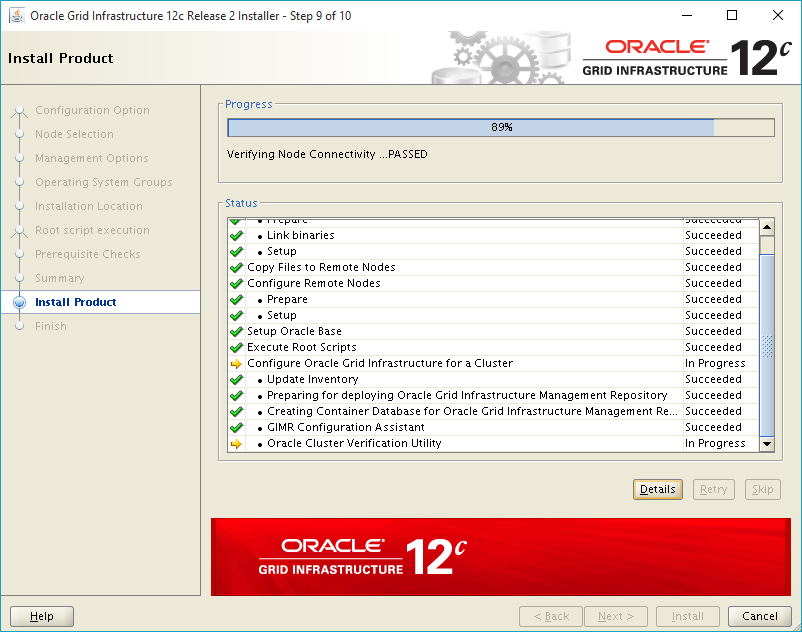Click the Configuration Option step marker icon
802x632 pixels.
point(19,110)
